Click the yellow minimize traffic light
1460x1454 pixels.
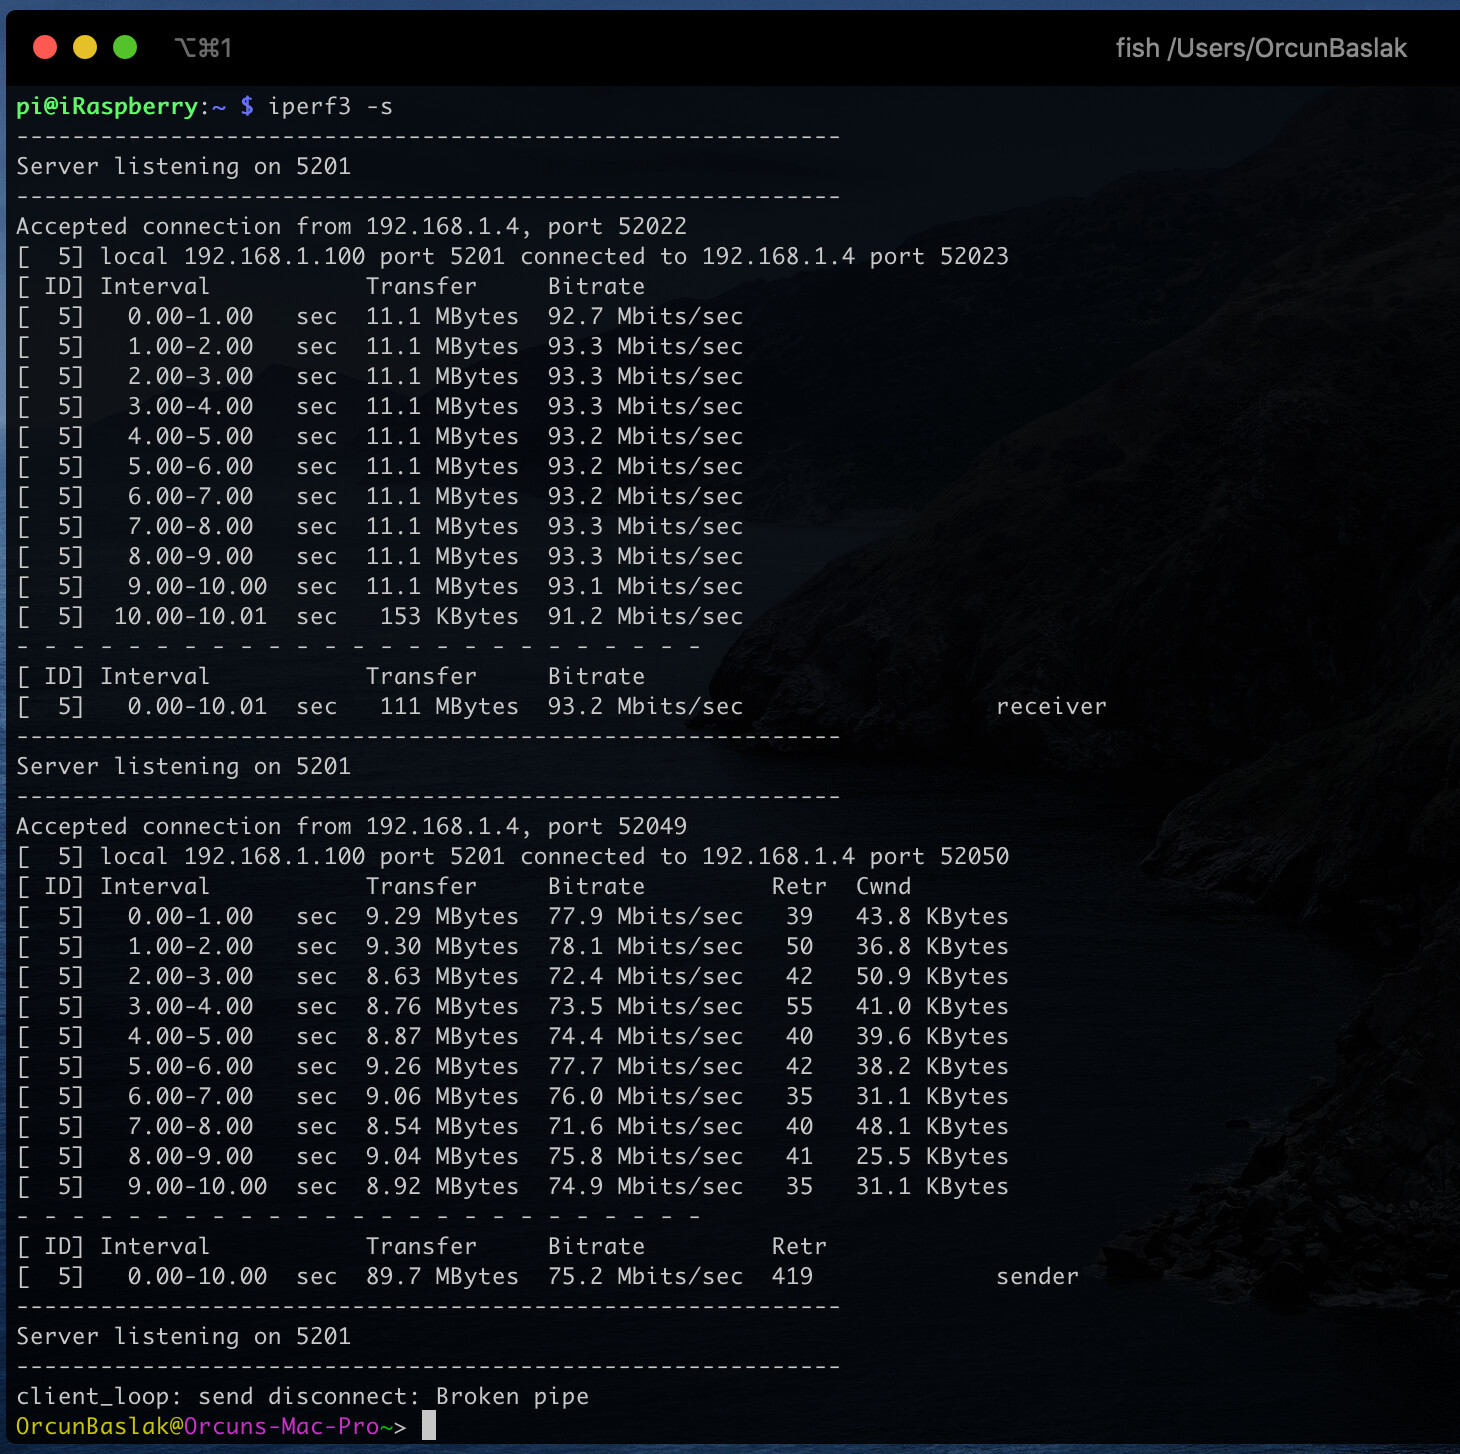click(84, 46)
